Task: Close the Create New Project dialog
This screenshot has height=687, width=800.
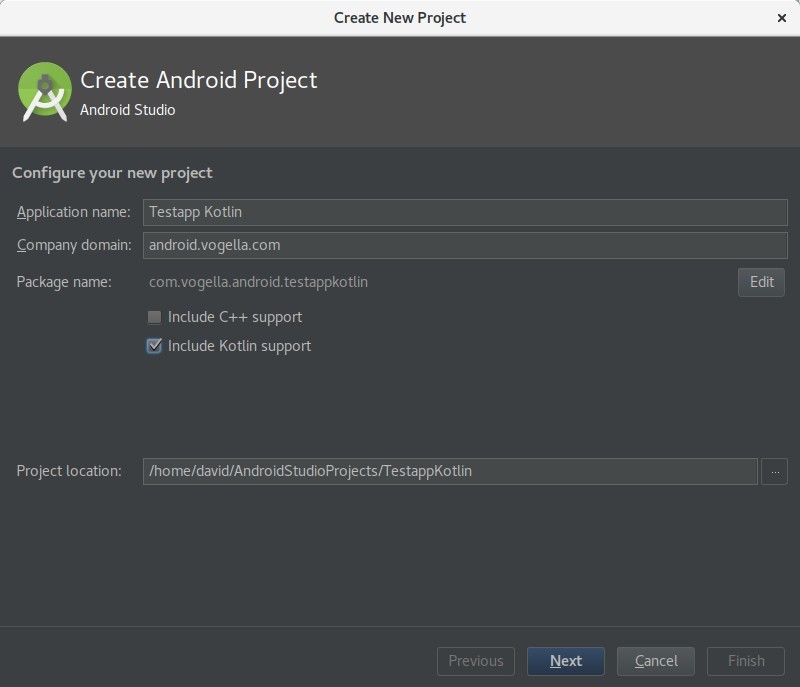Action: click(782, 18)
